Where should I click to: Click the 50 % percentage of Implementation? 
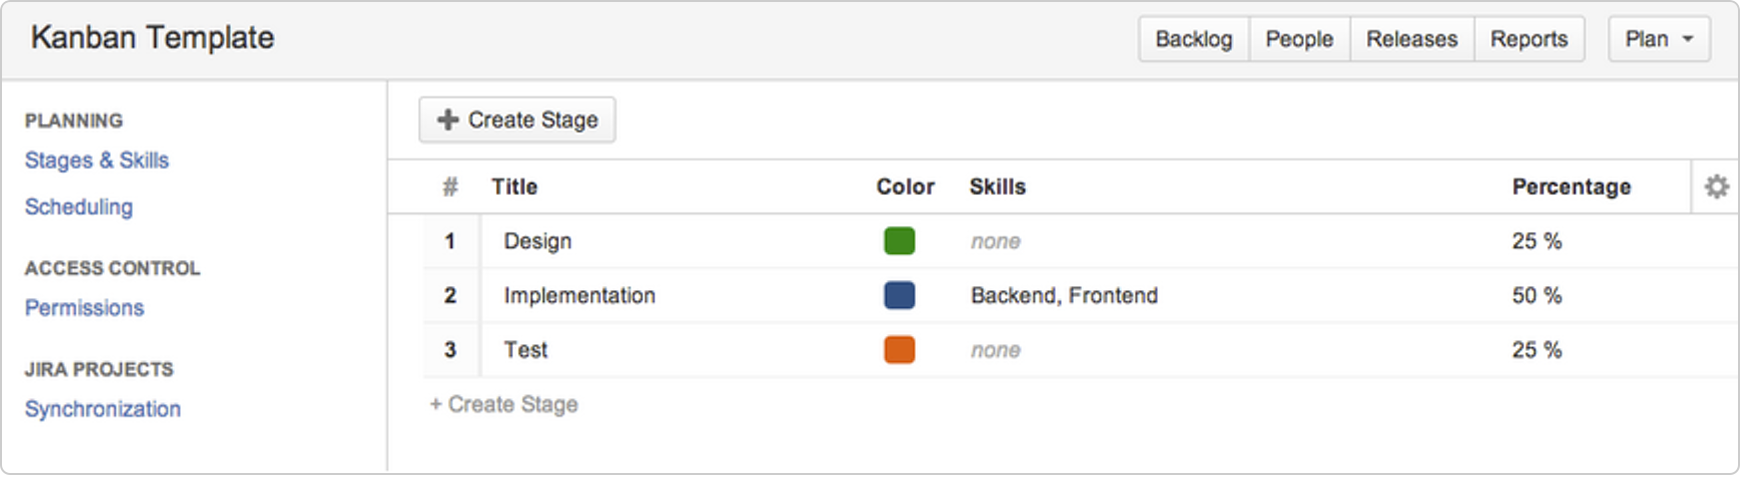click(1537, 295)
